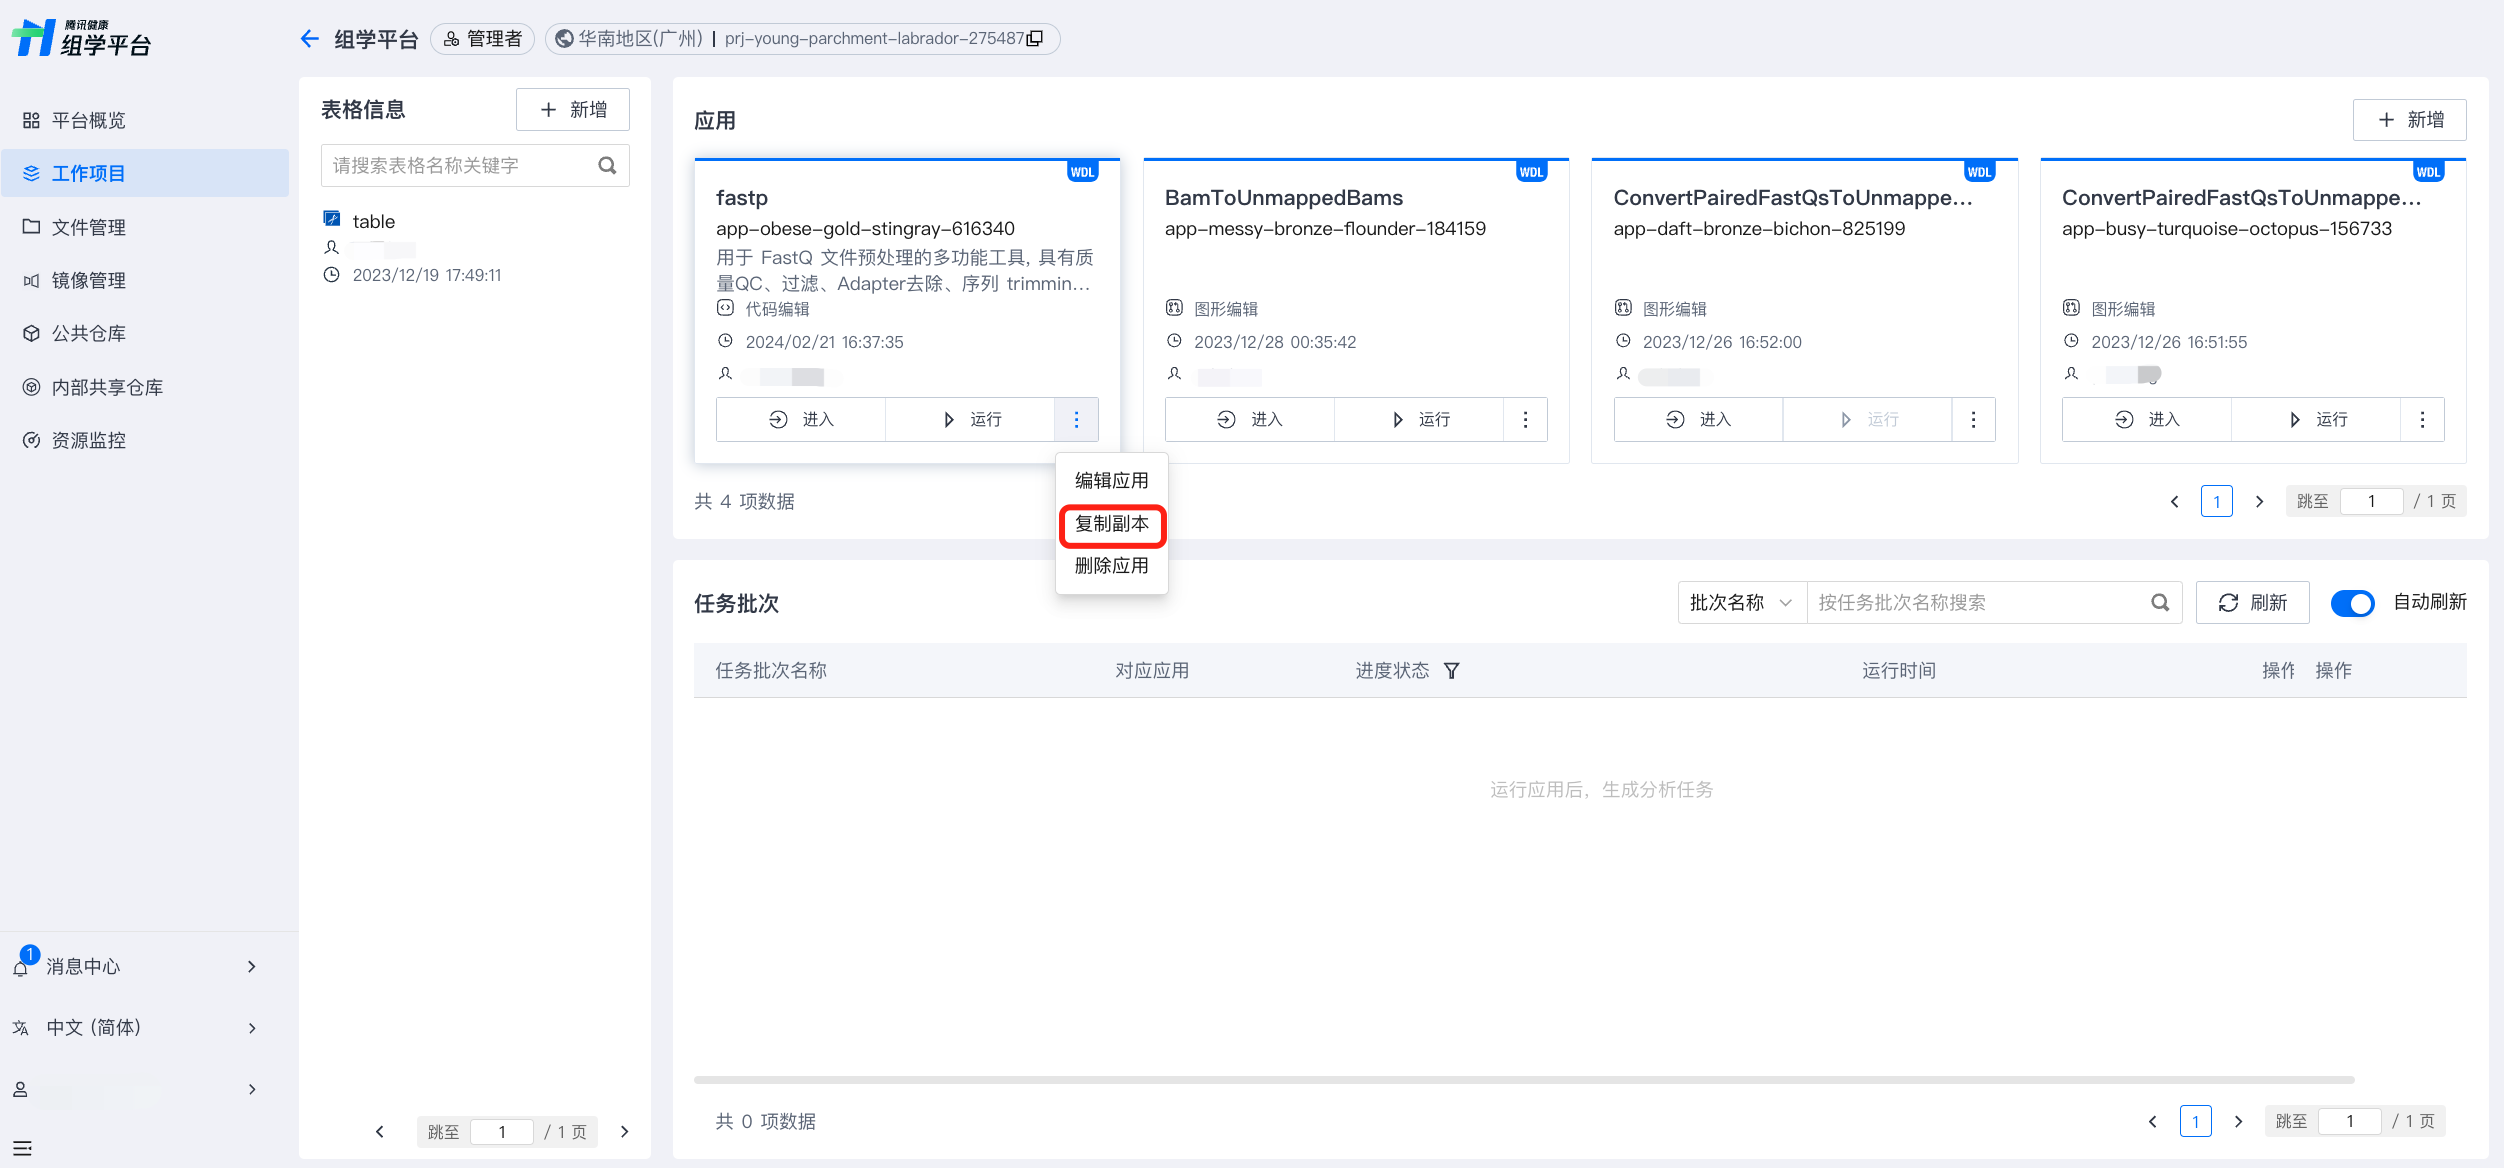2504x1168 pixels.
Task: Run the fastp application
Action: click(970, 420)
